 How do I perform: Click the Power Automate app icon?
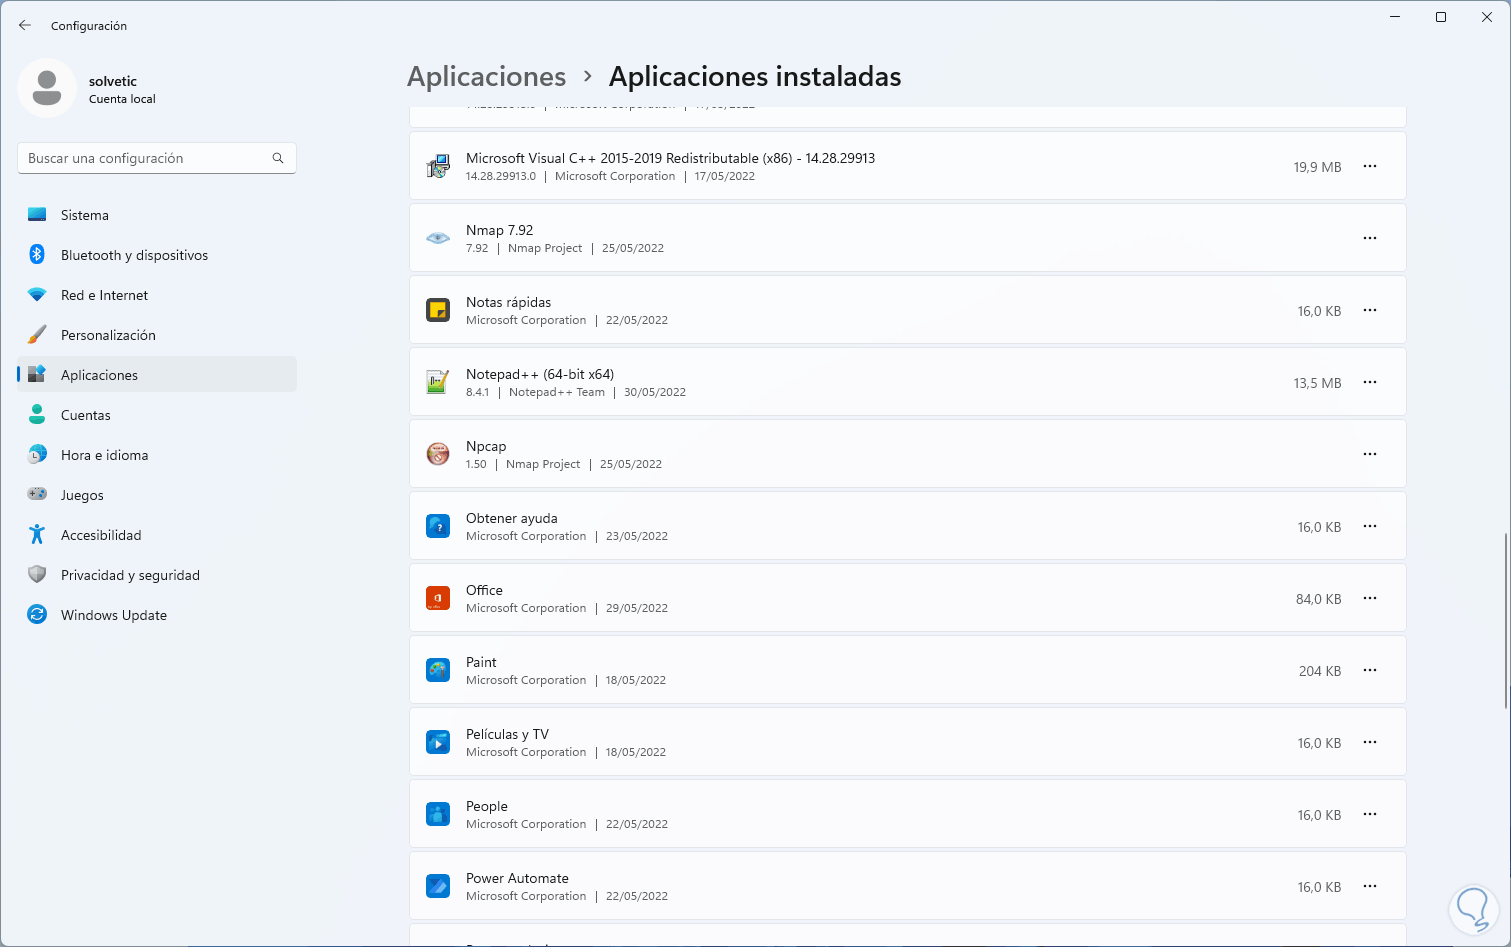coord(438,886)
